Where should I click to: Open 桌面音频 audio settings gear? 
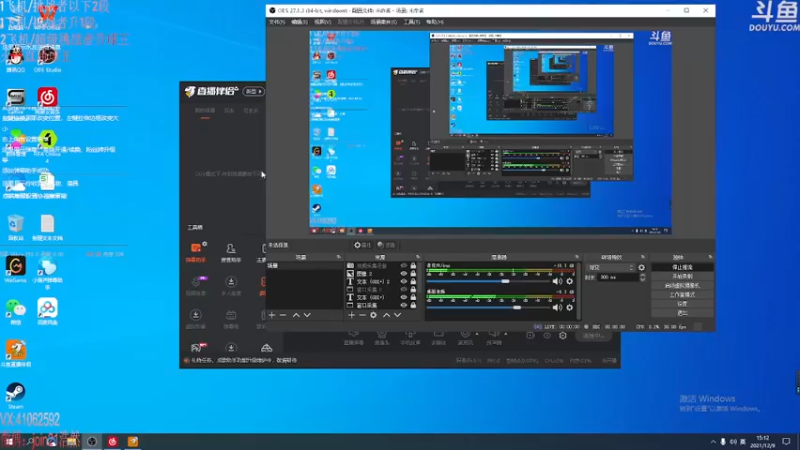[x=569, y=308]
